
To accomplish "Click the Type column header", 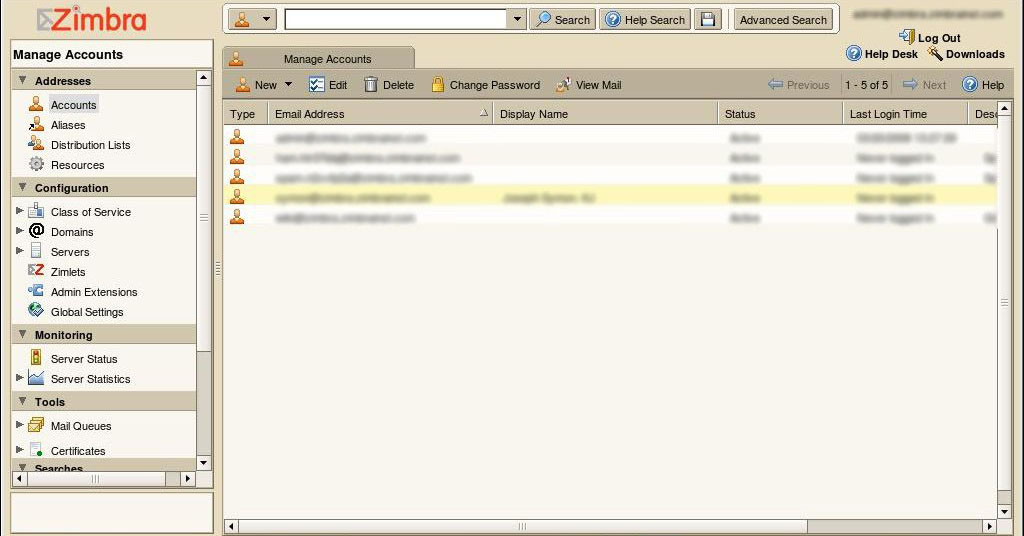I will click(x=245, y=114).
